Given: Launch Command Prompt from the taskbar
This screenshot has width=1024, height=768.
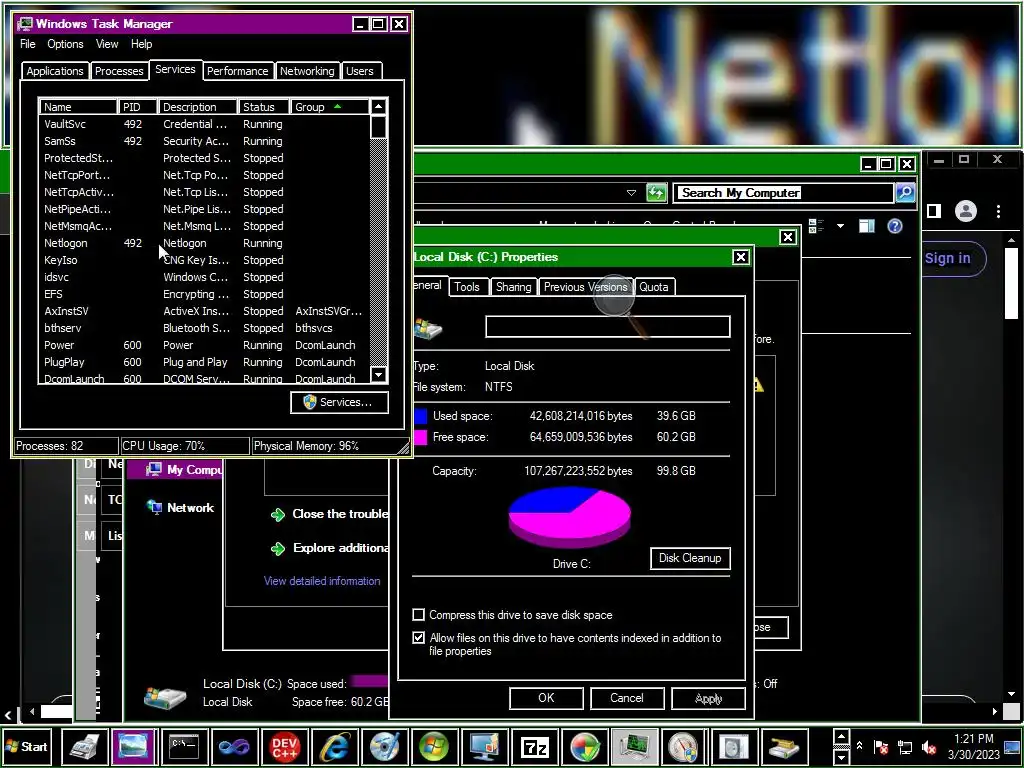Looking at the screenshot, I should pyautogui.click(x=184, y=746).
